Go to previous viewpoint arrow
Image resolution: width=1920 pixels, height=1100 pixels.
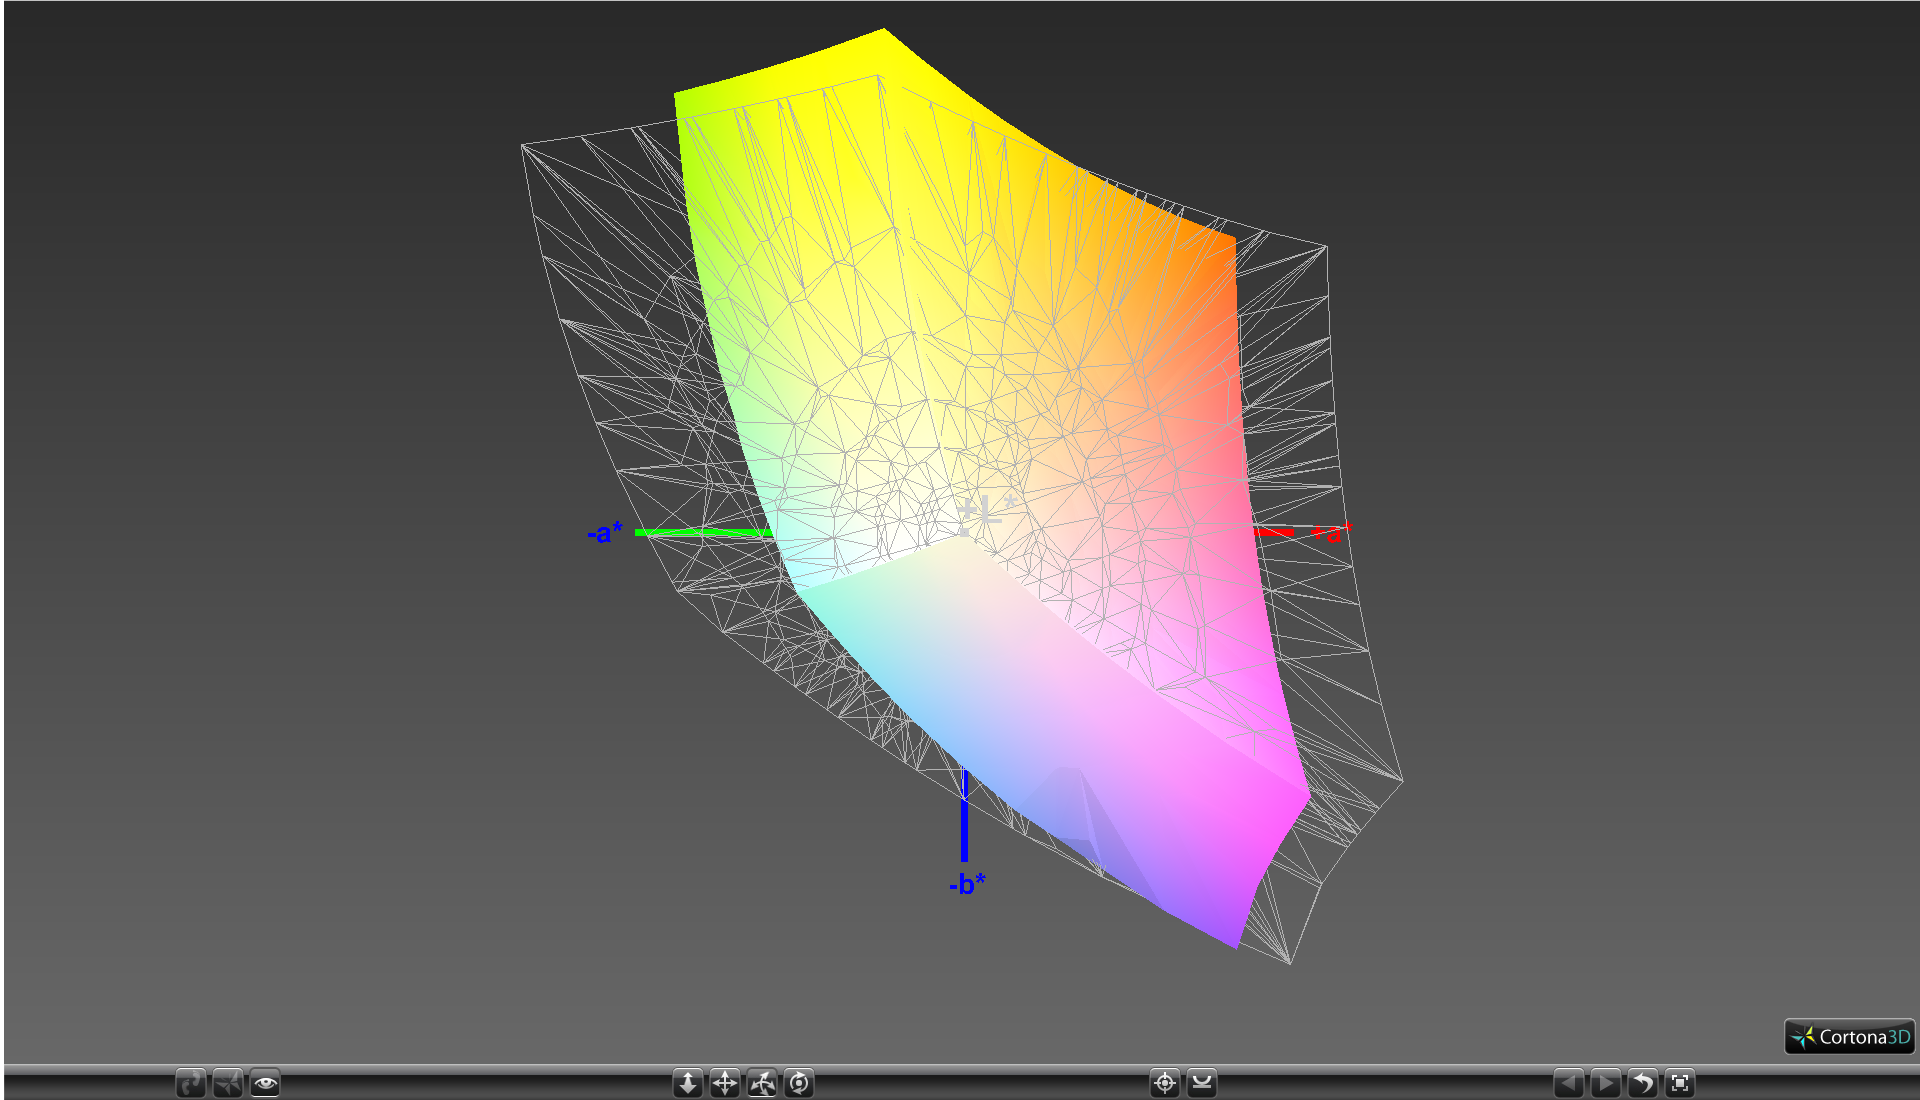(x=1569, y=1083)
